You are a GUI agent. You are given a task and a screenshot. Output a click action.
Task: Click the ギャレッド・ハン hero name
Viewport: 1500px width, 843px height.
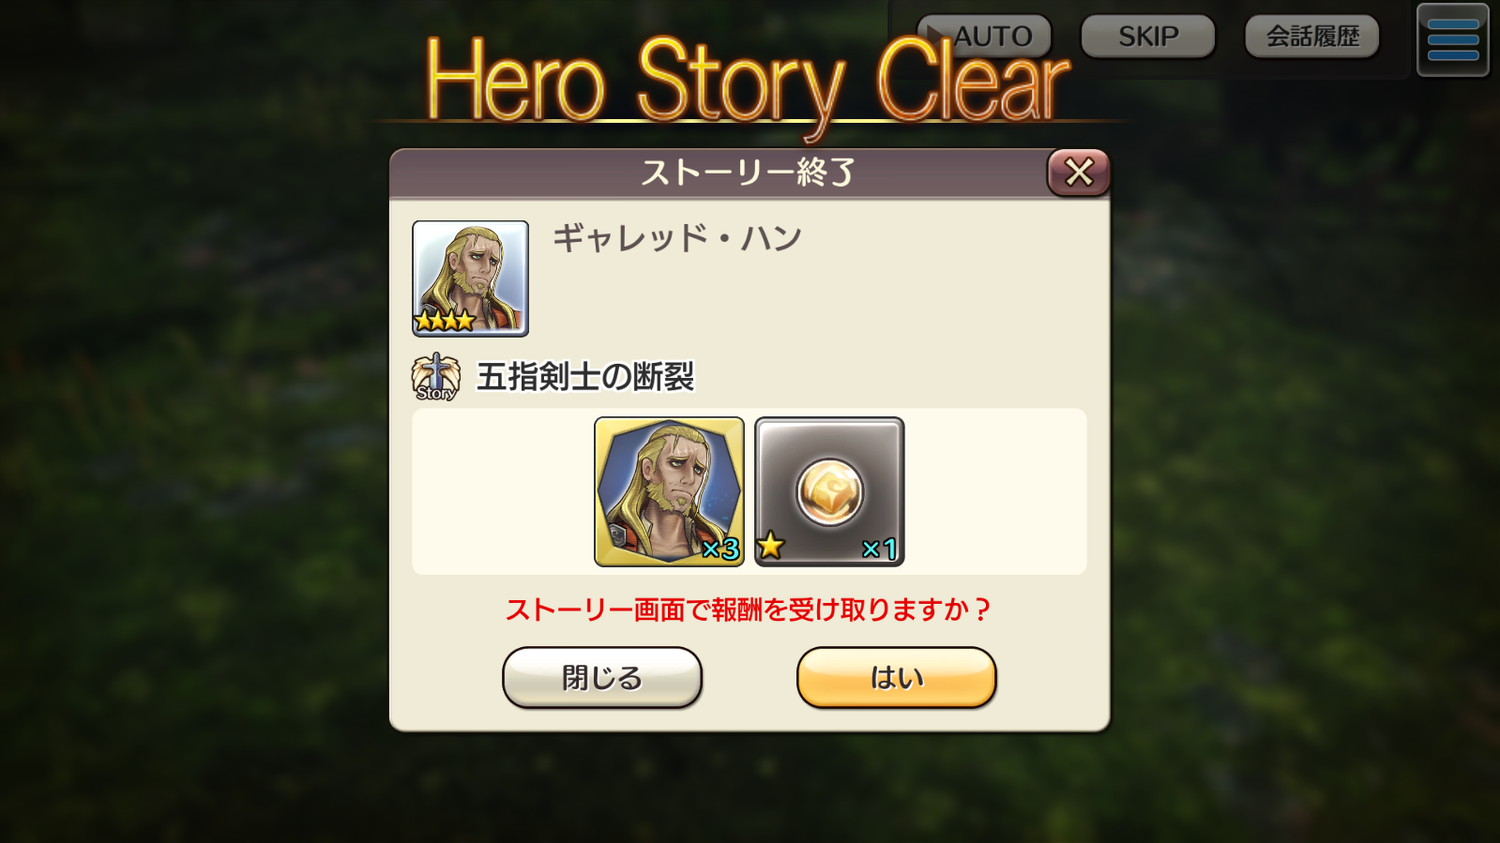click(x=677, y=238)
